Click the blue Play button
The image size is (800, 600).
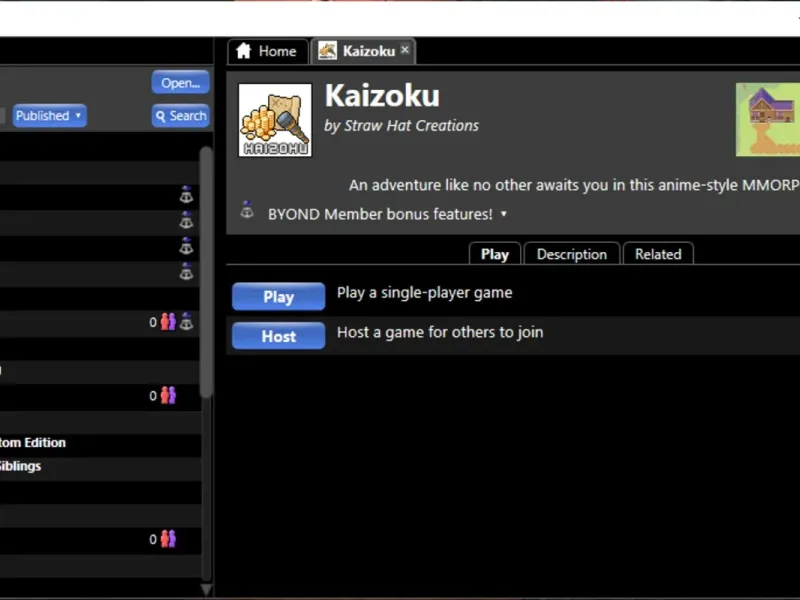[279, 296]
